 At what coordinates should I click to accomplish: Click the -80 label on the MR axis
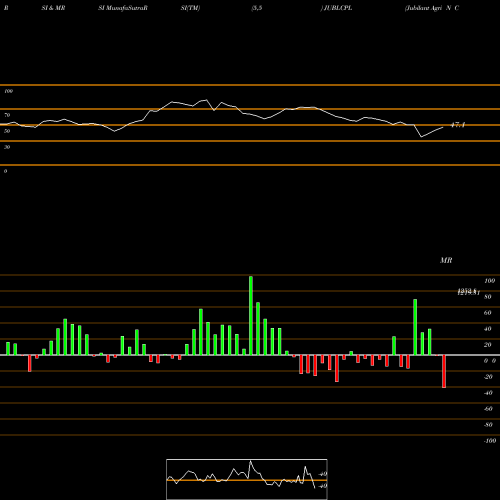pyautogui.click(x=488, y=425)
